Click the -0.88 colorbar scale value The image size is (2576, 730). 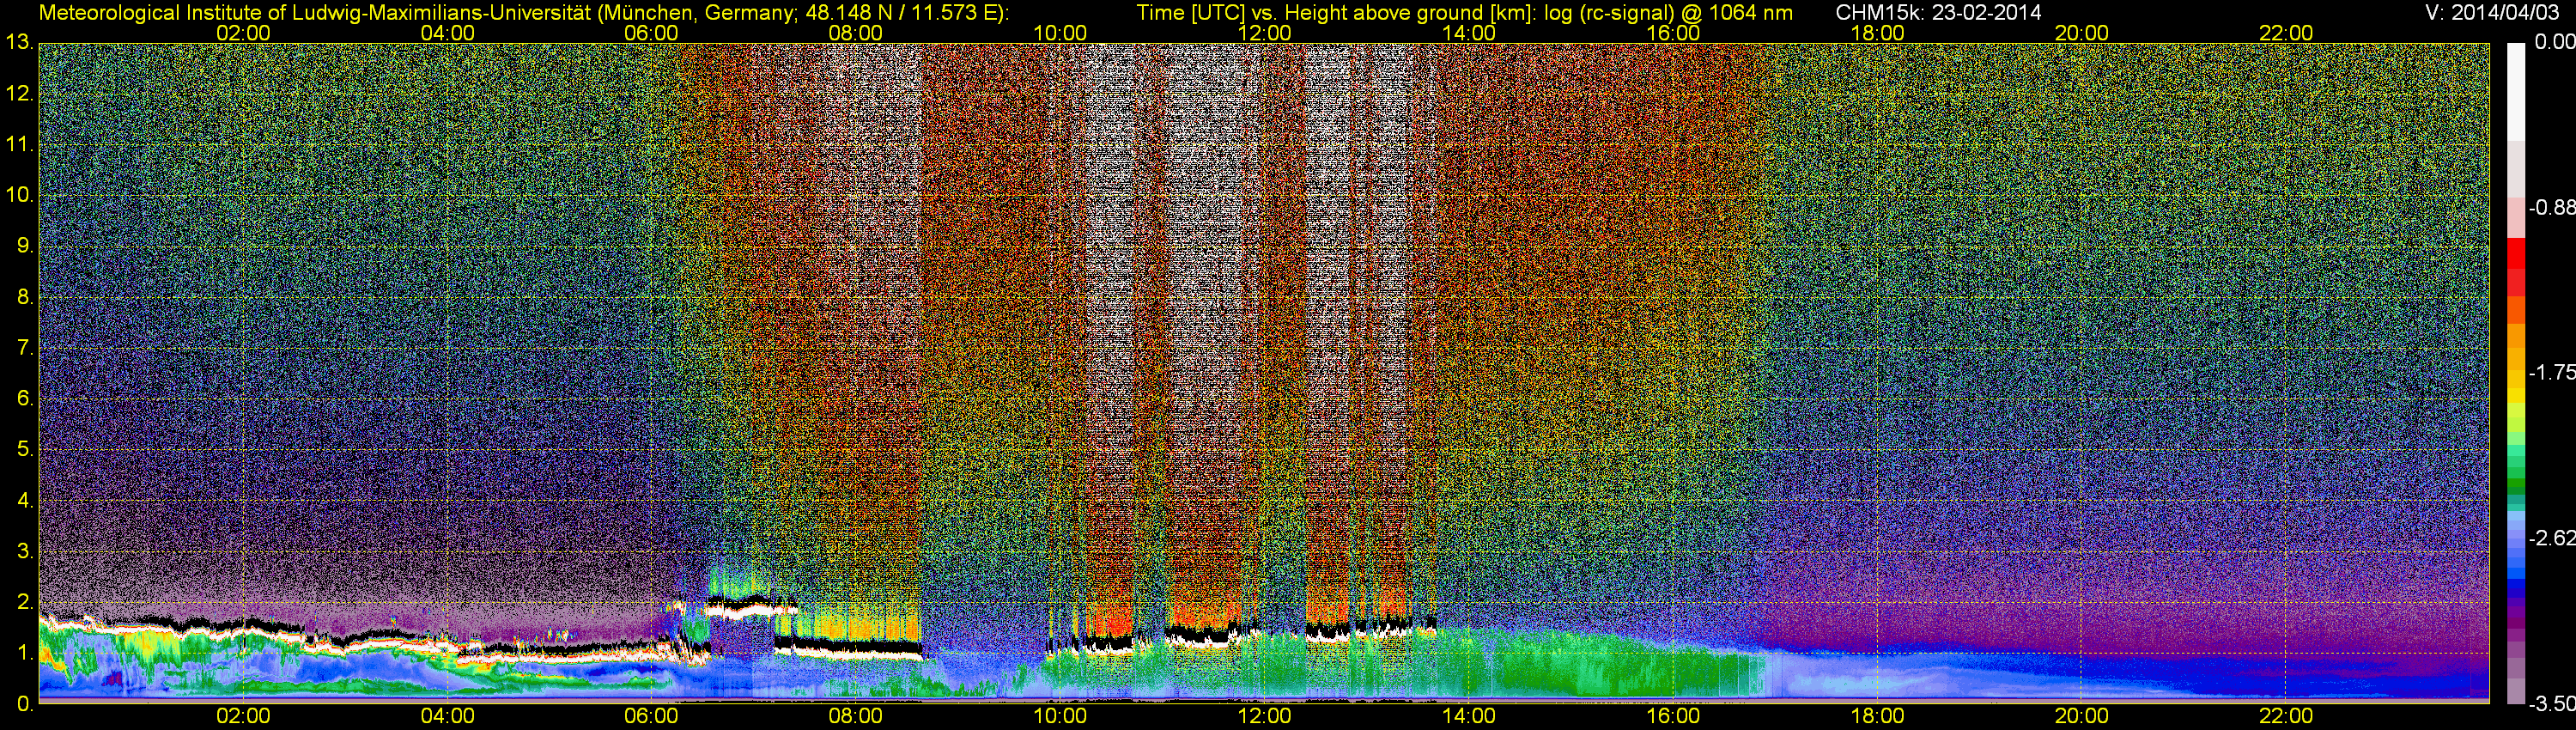coord(2552,208)
